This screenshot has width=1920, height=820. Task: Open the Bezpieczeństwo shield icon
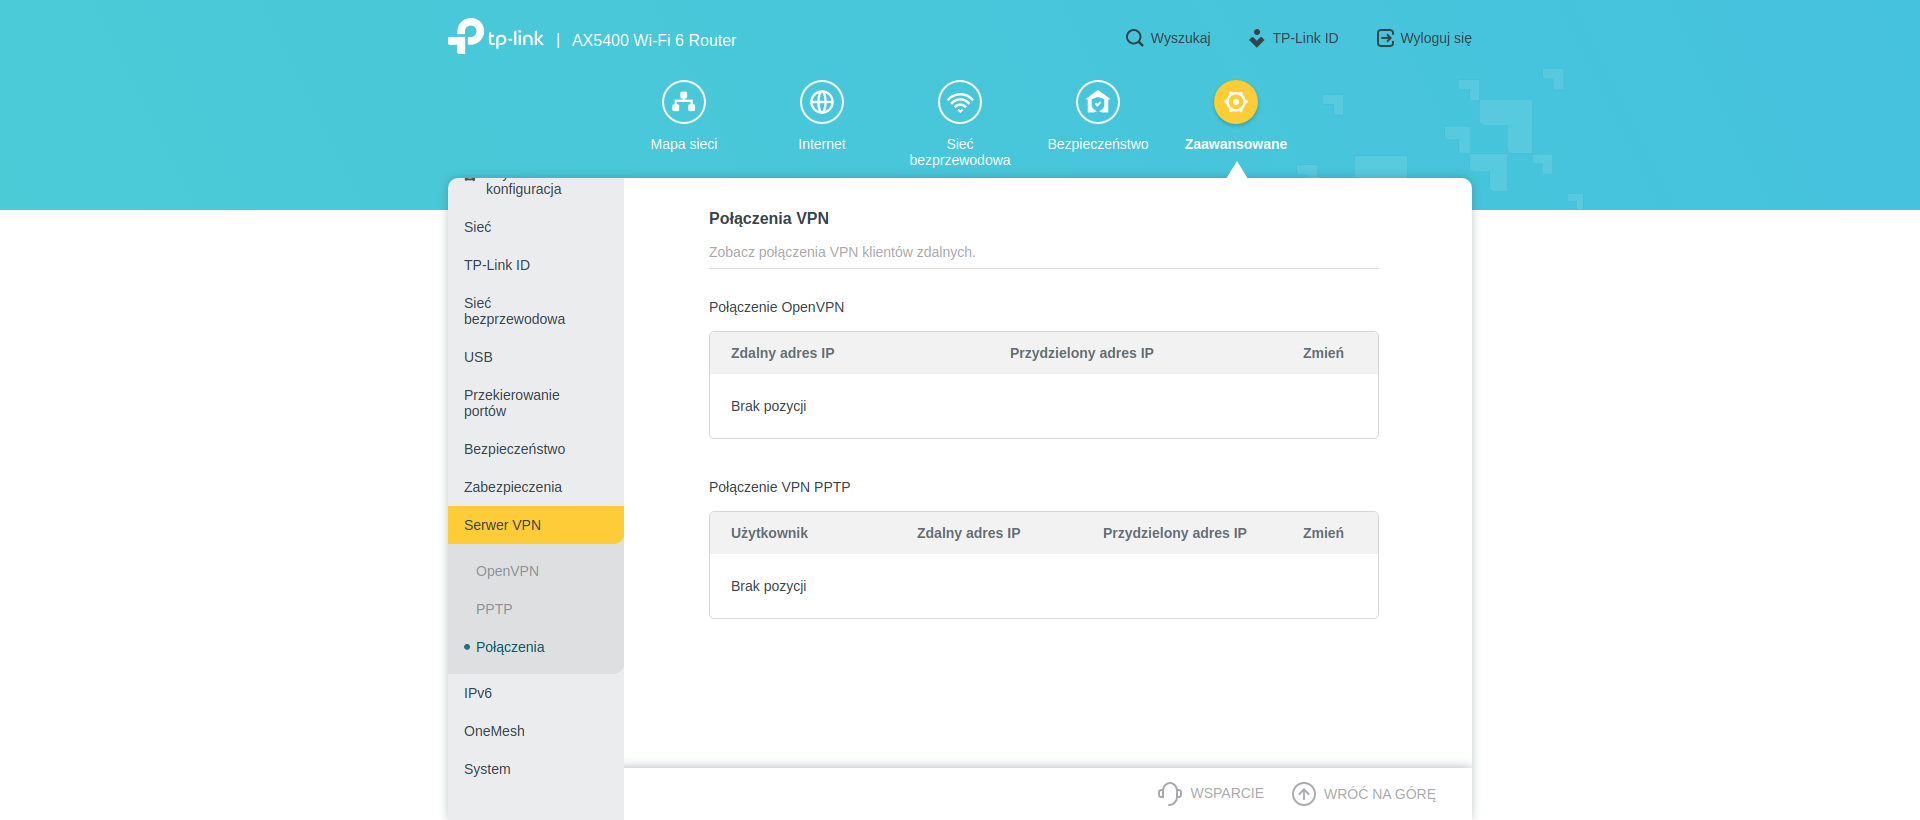1098,102
